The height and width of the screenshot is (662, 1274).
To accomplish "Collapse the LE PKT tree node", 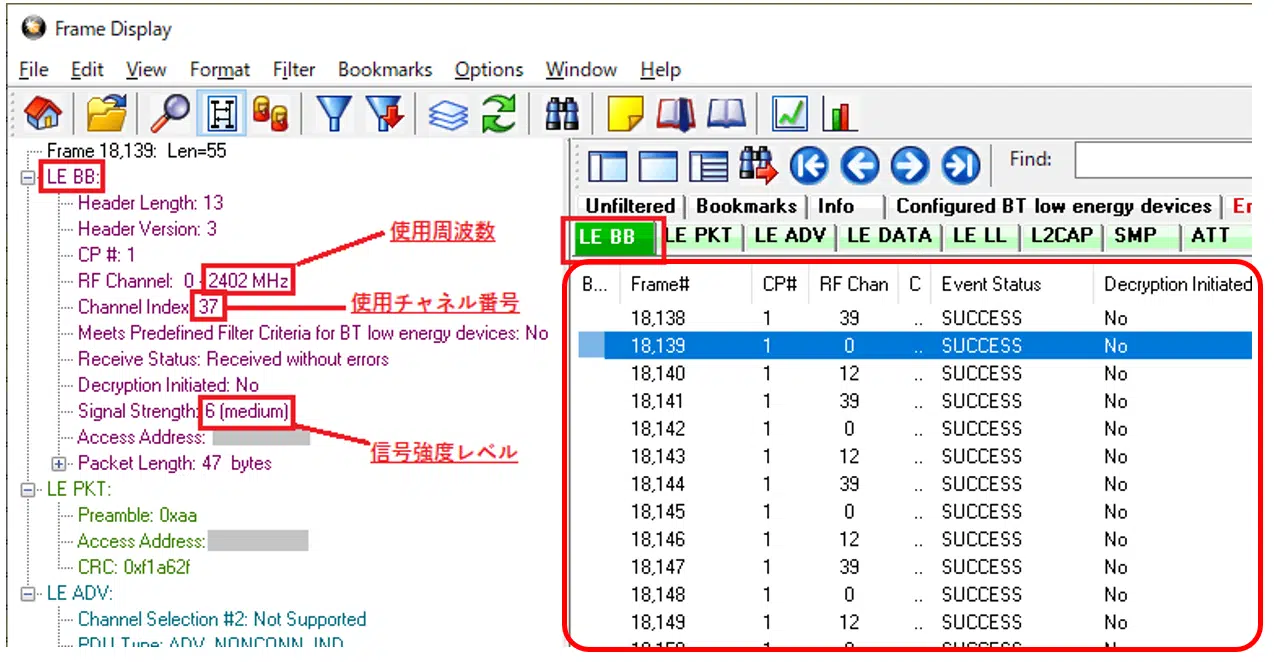I will click(28, 490).
